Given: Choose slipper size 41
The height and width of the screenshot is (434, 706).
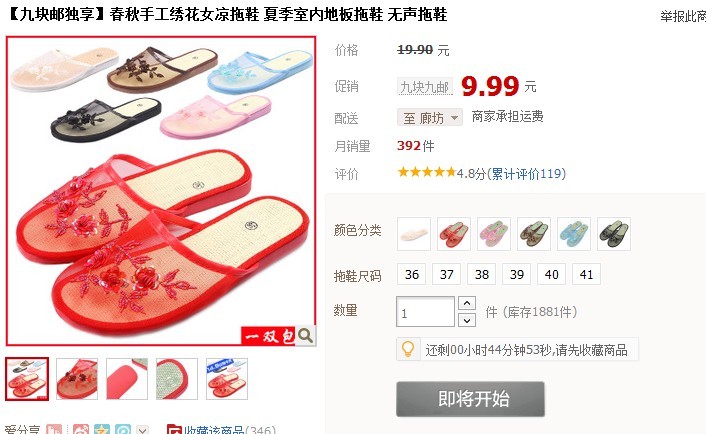Looking at the screenshot, I should [586, 274].
